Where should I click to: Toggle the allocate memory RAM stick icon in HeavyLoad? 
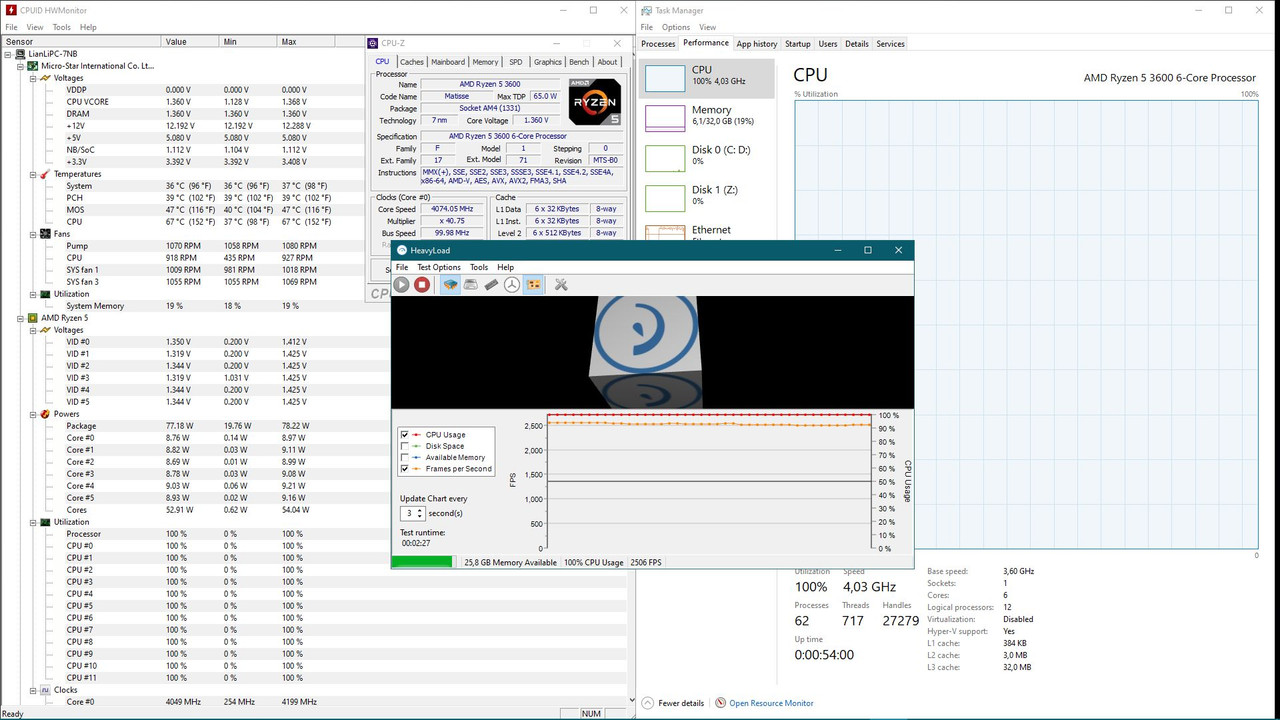(x=491, y=285)
